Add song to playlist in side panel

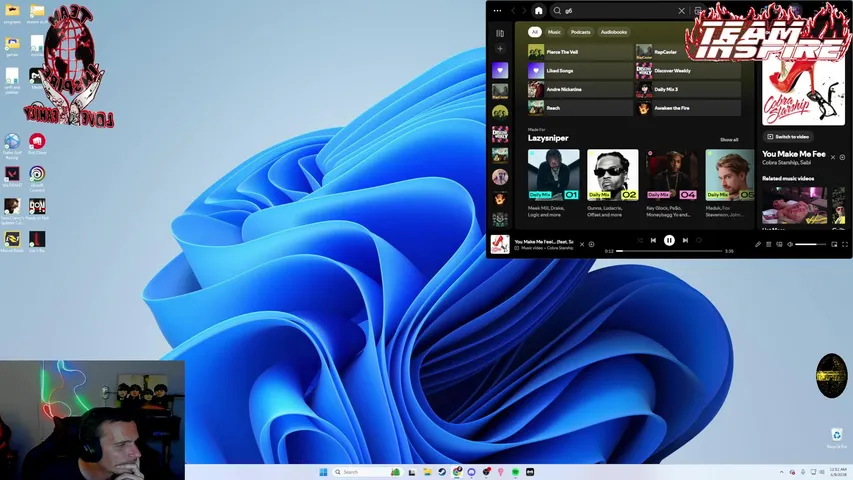click(x=842, y=157)
